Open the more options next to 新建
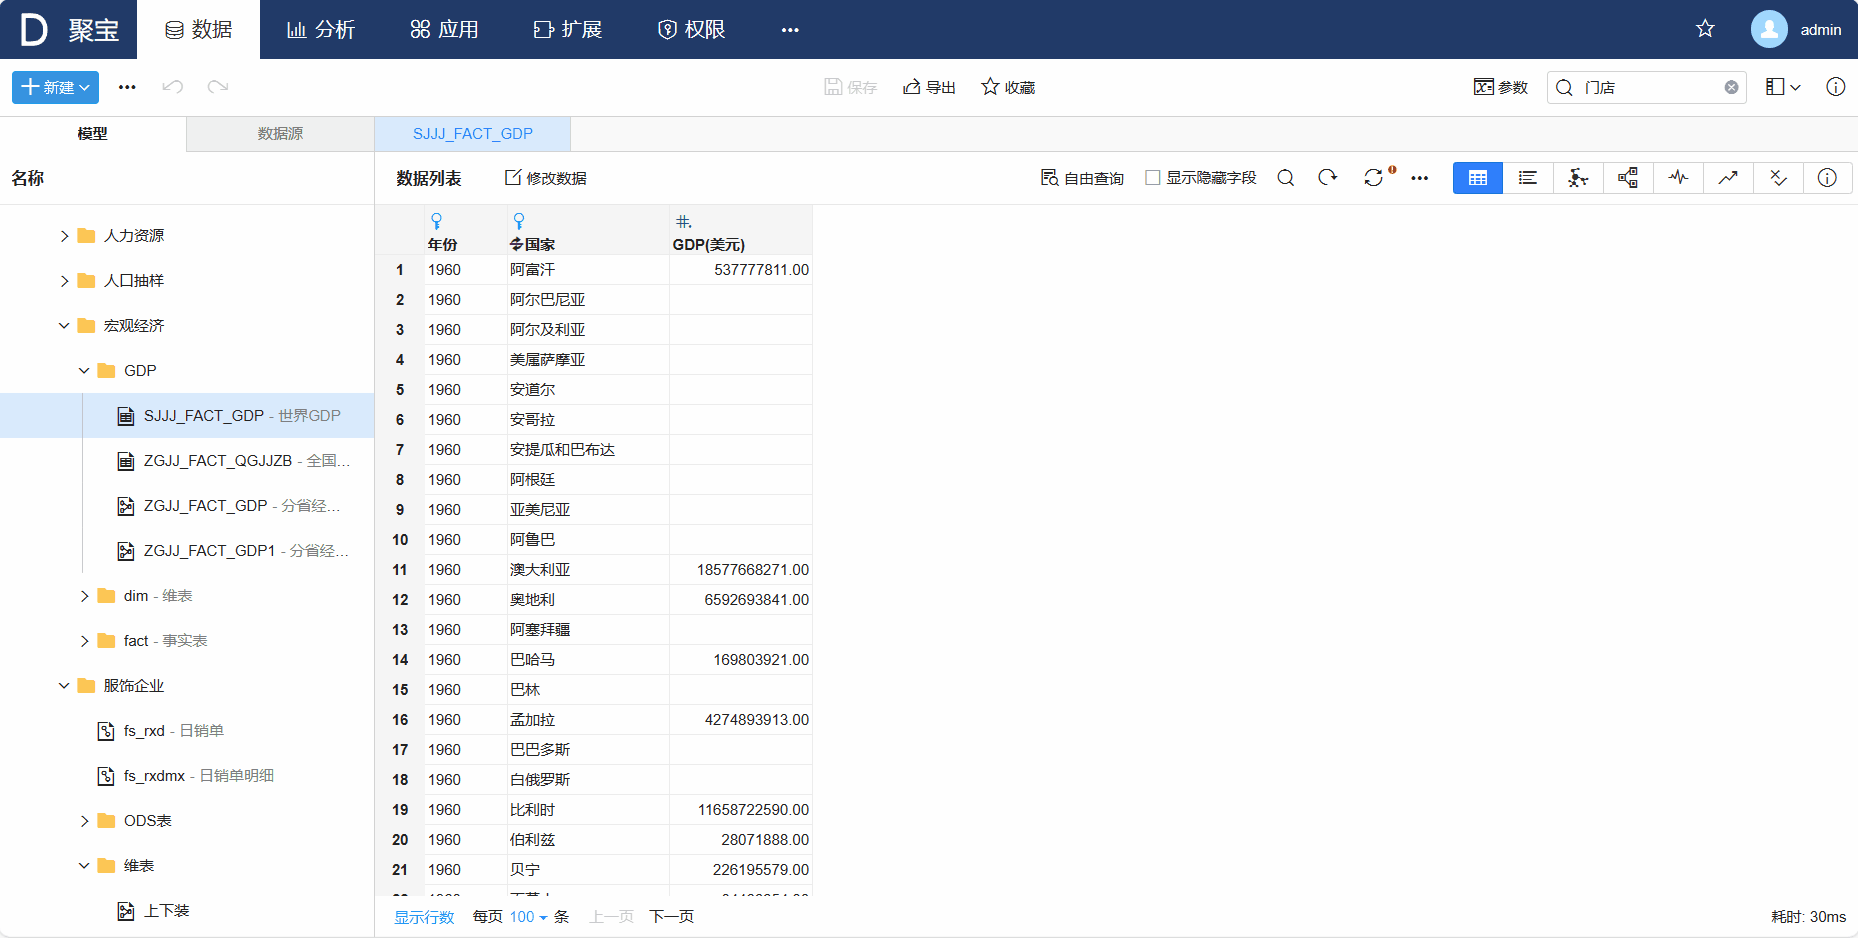 point(127,87)
